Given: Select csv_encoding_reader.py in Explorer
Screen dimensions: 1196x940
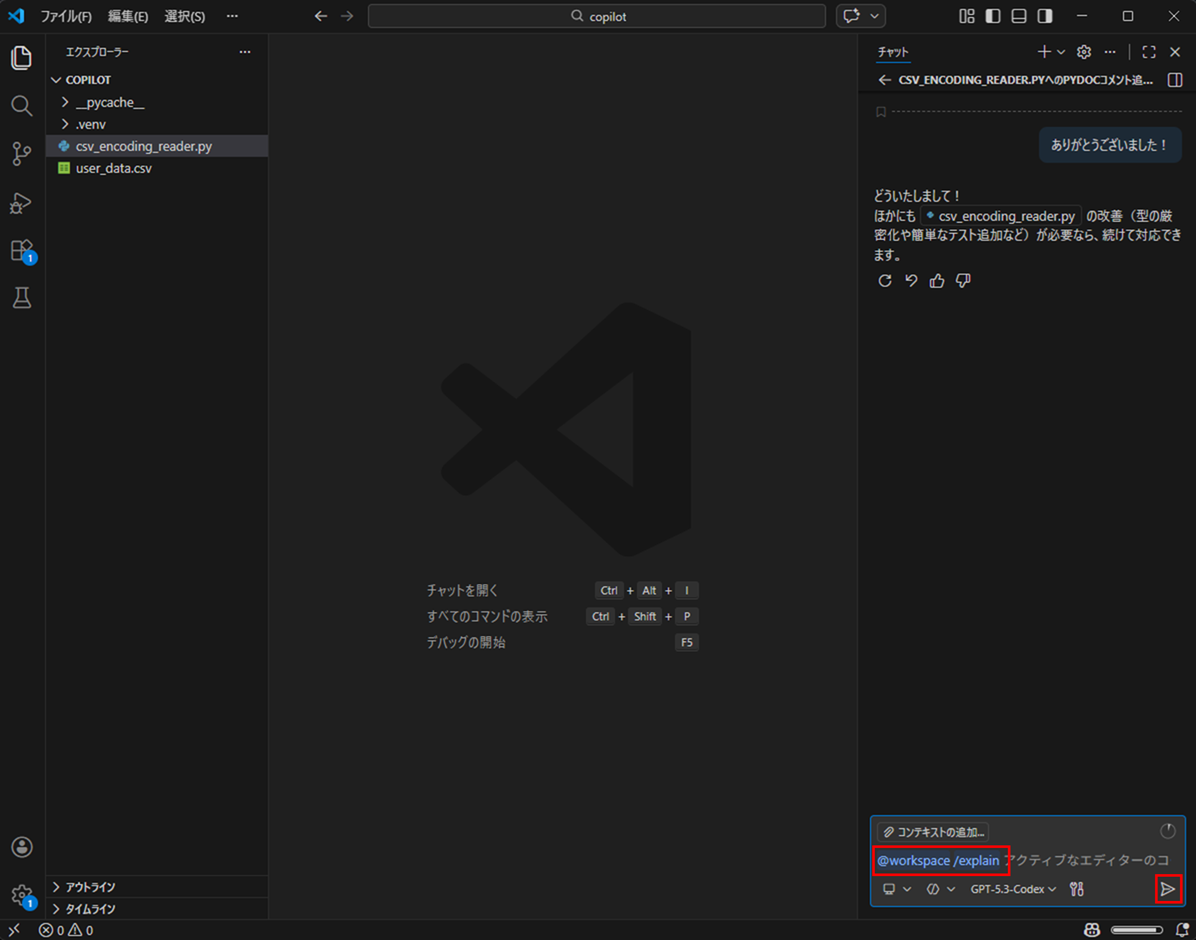Looking at the screenshot, I should click(x=143, y=145).
